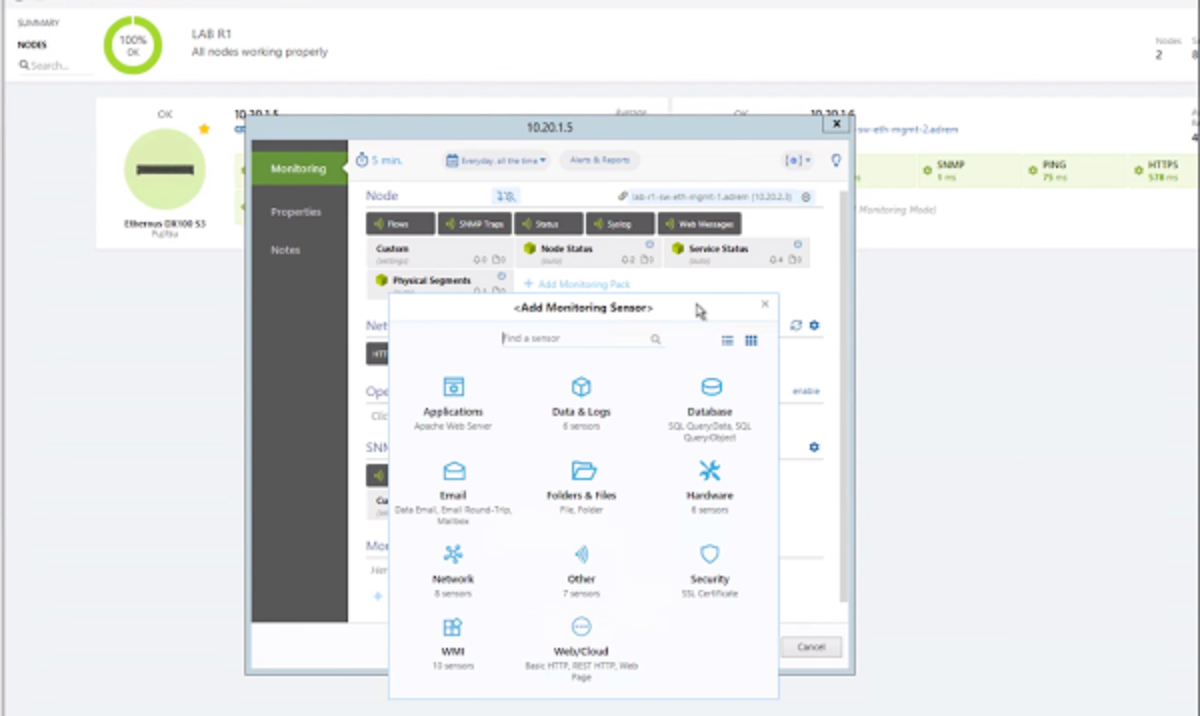Open the 'Everyday, all the time' schedule dropdown
This screenshot has height=716, width=1200.
(497, 160)
